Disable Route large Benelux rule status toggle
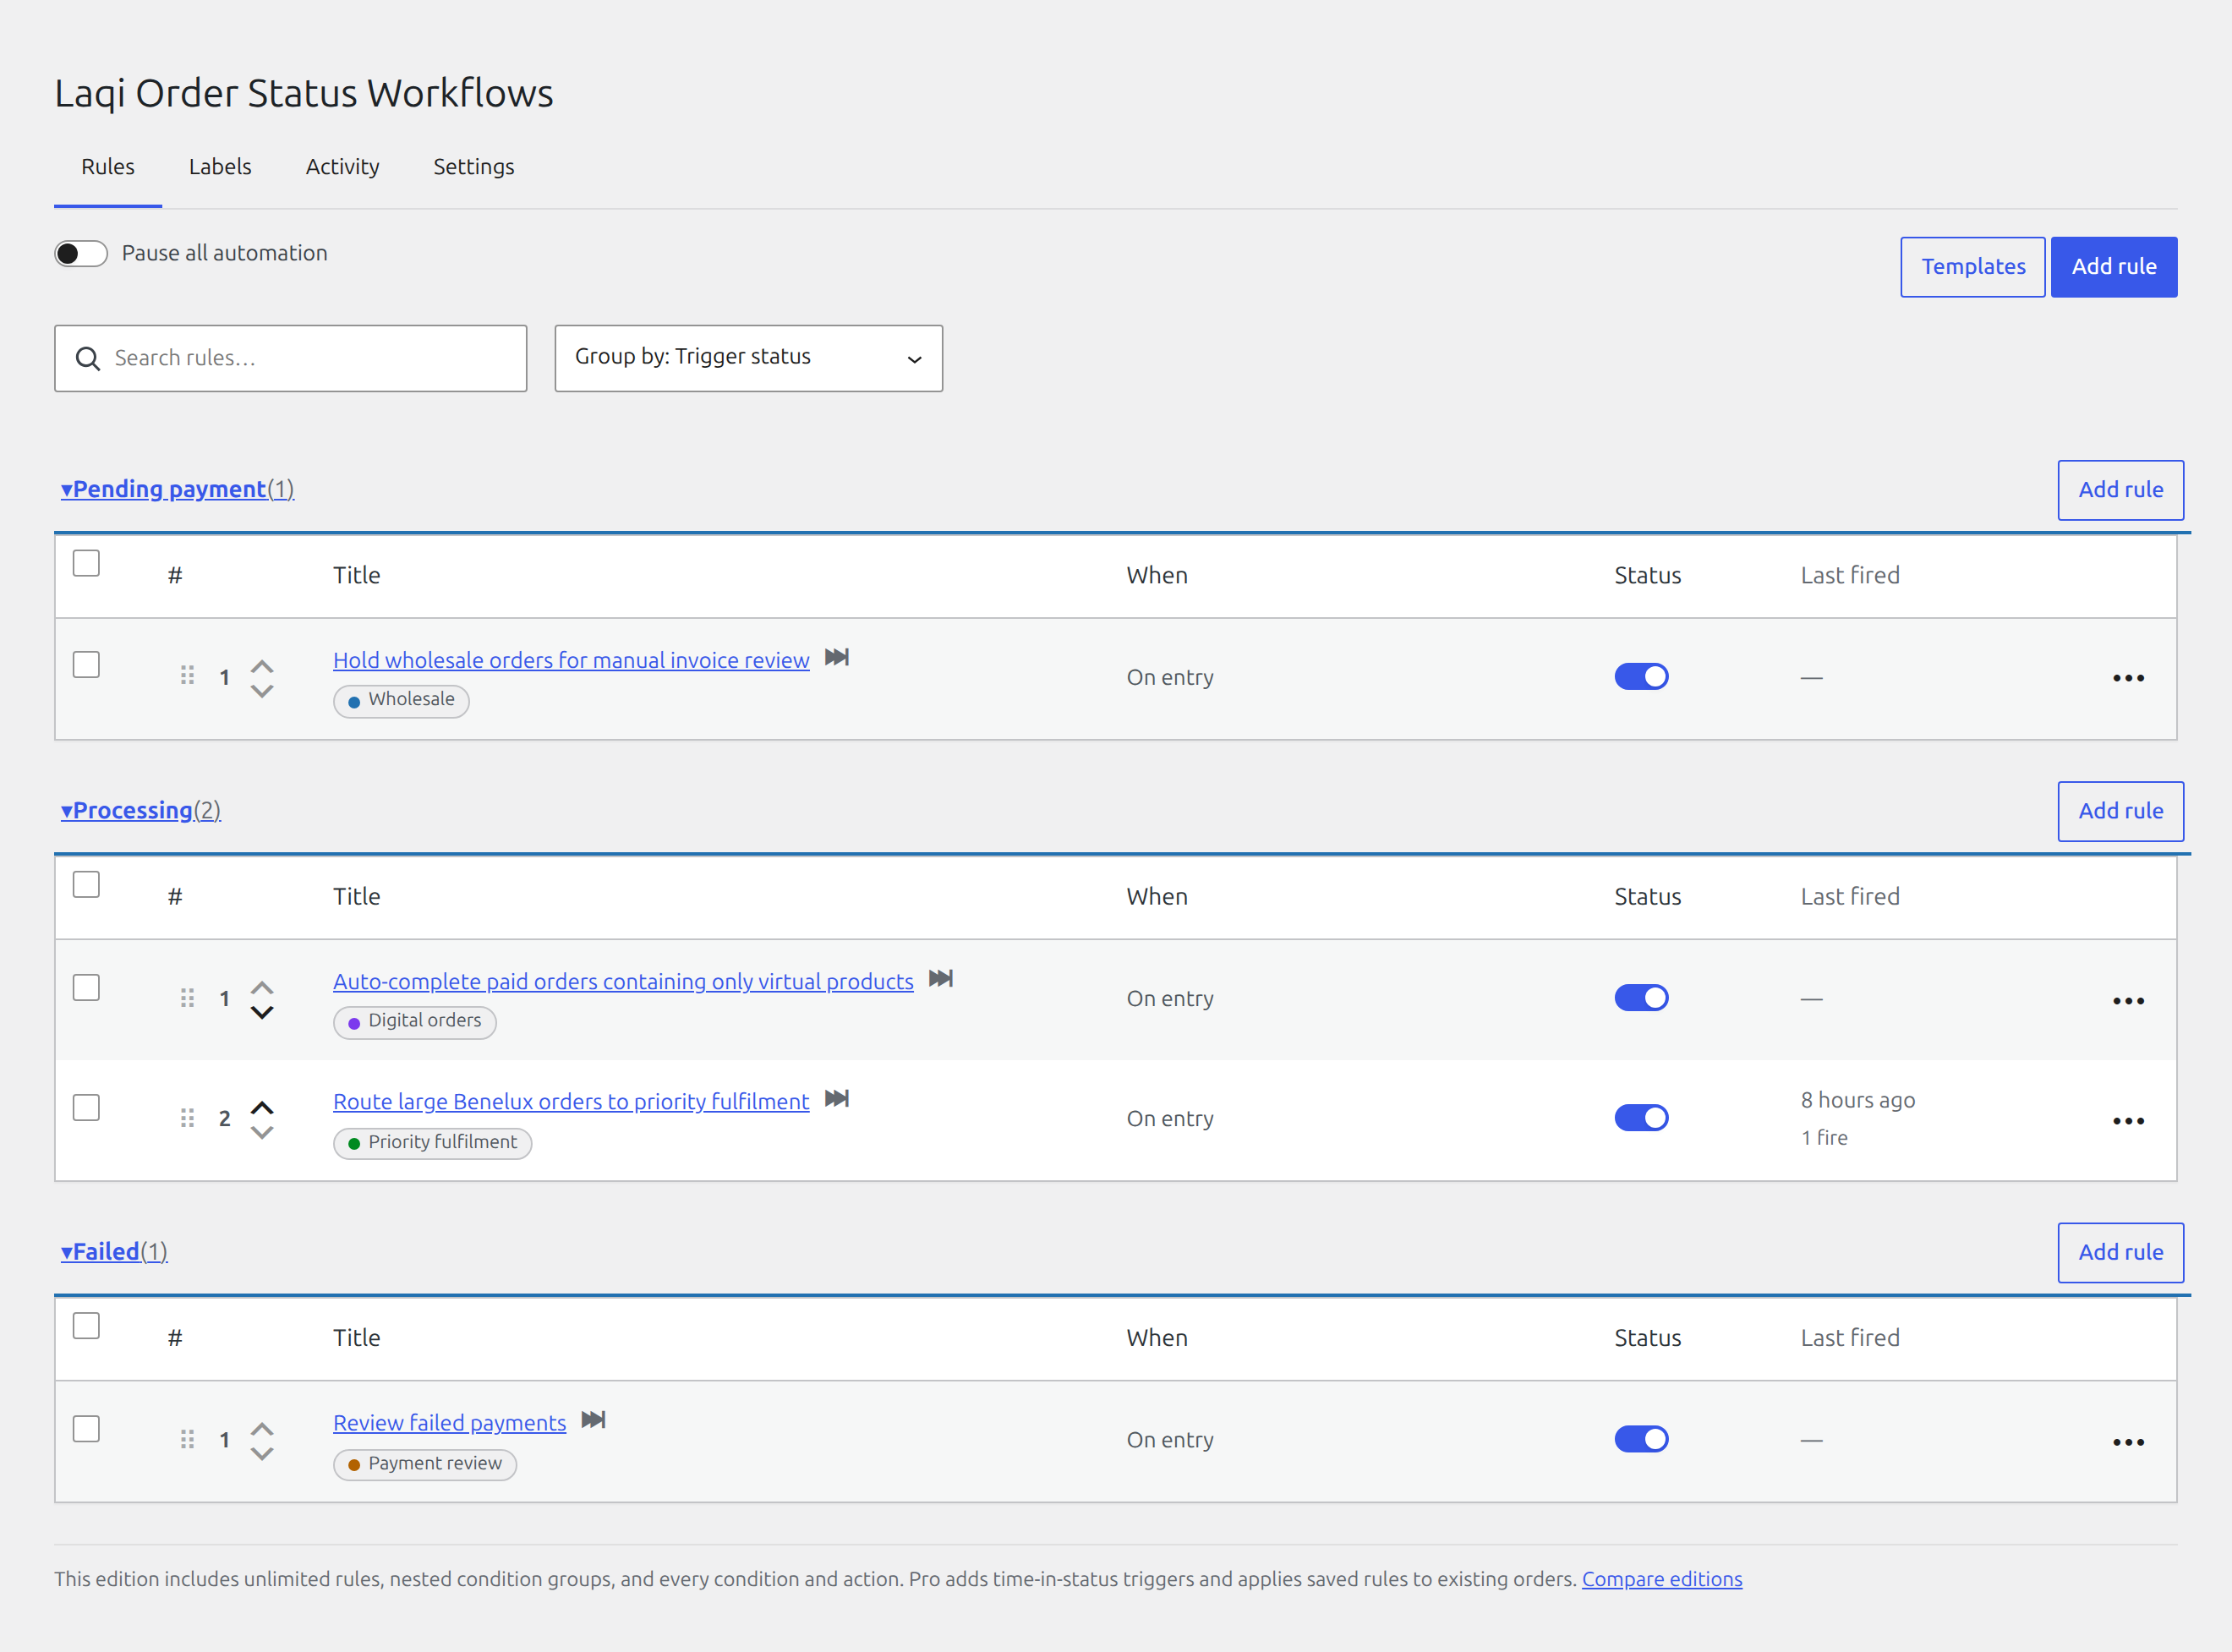The width and height of the screenshot is (2232, 1652). [1641, 1118]
